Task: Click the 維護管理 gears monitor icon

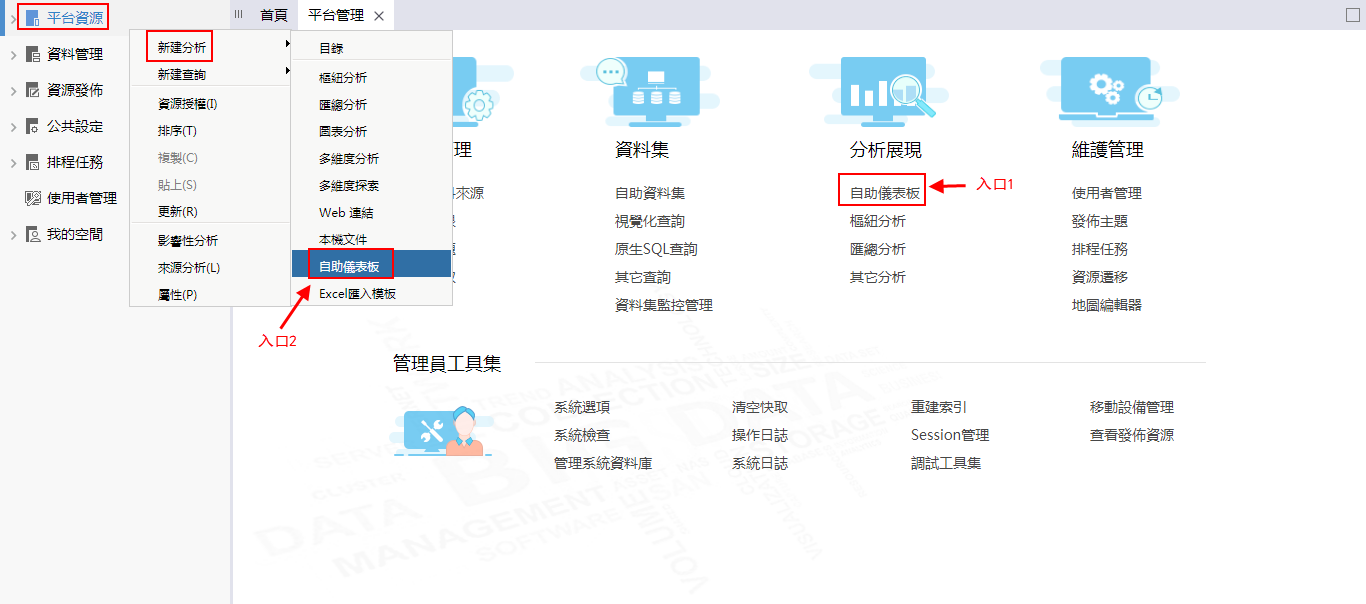Action: [1112, 92]
